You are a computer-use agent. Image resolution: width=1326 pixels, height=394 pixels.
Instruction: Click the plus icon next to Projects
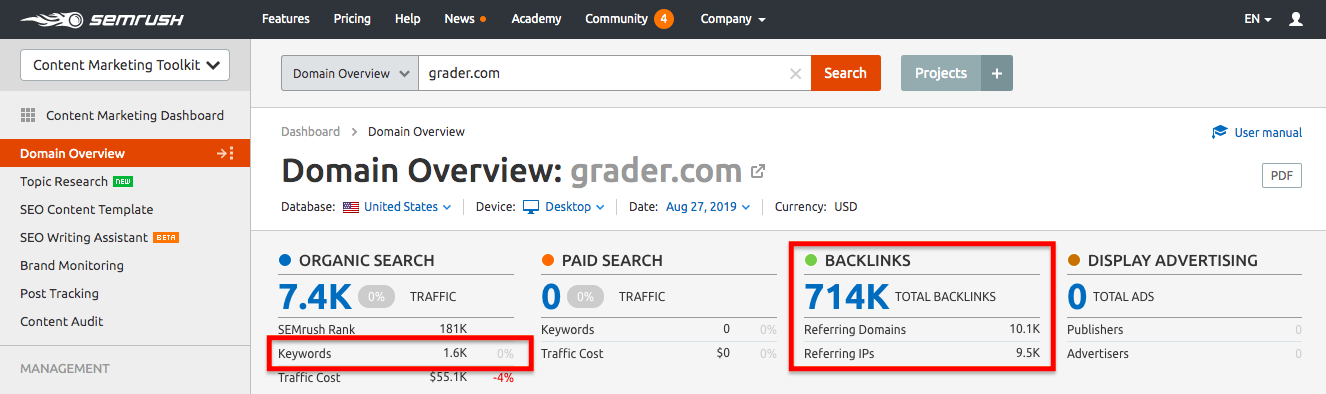[996, 73]
